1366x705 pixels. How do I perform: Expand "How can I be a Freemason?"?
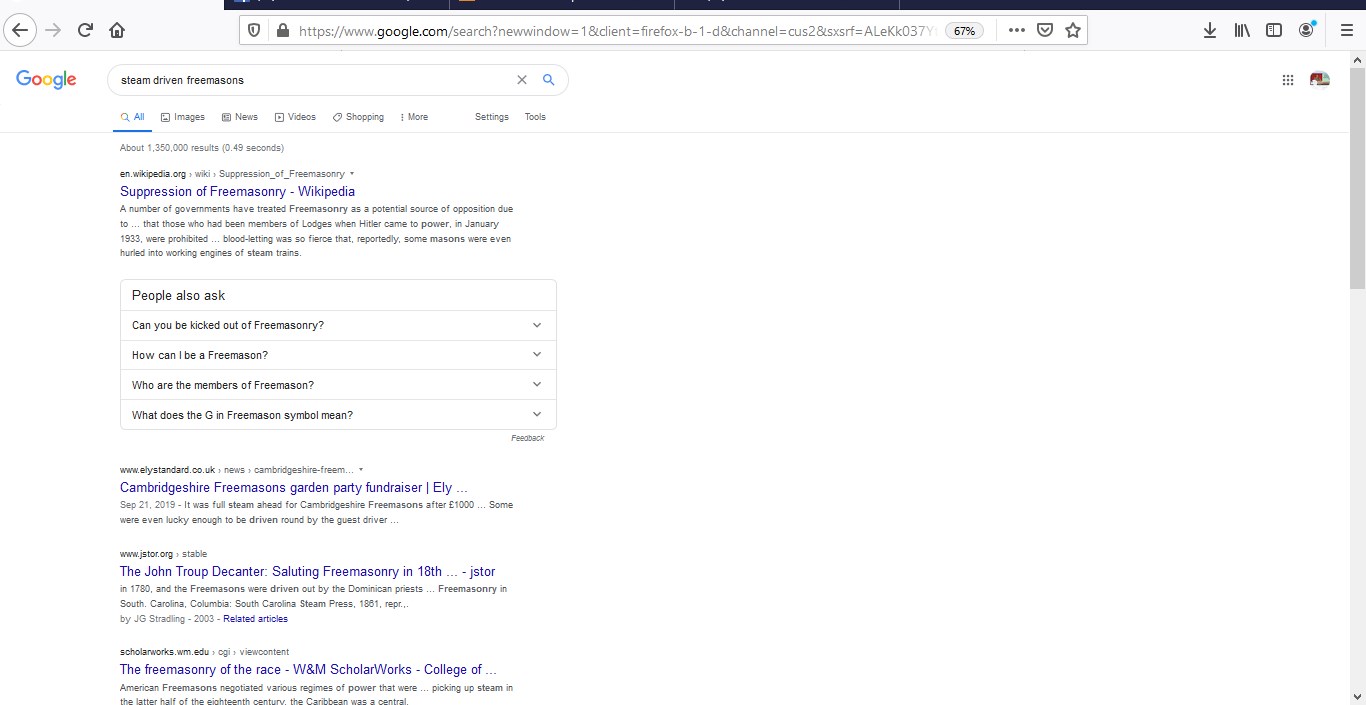[338, 355]
